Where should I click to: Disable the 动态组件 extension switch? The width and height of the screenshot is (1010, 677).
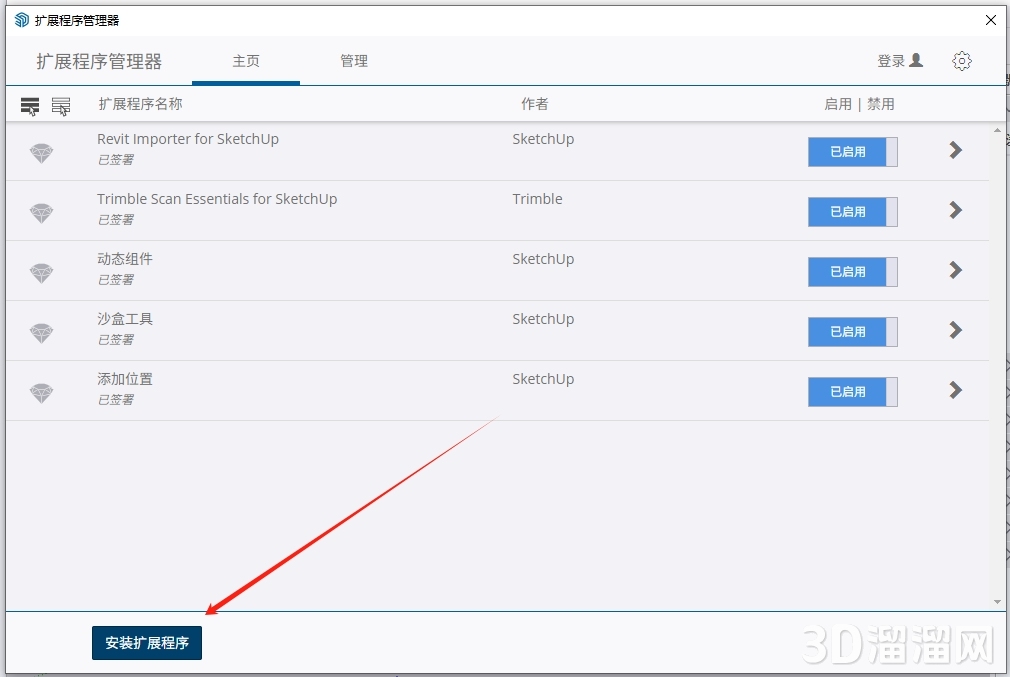click(x=852, y=272)
